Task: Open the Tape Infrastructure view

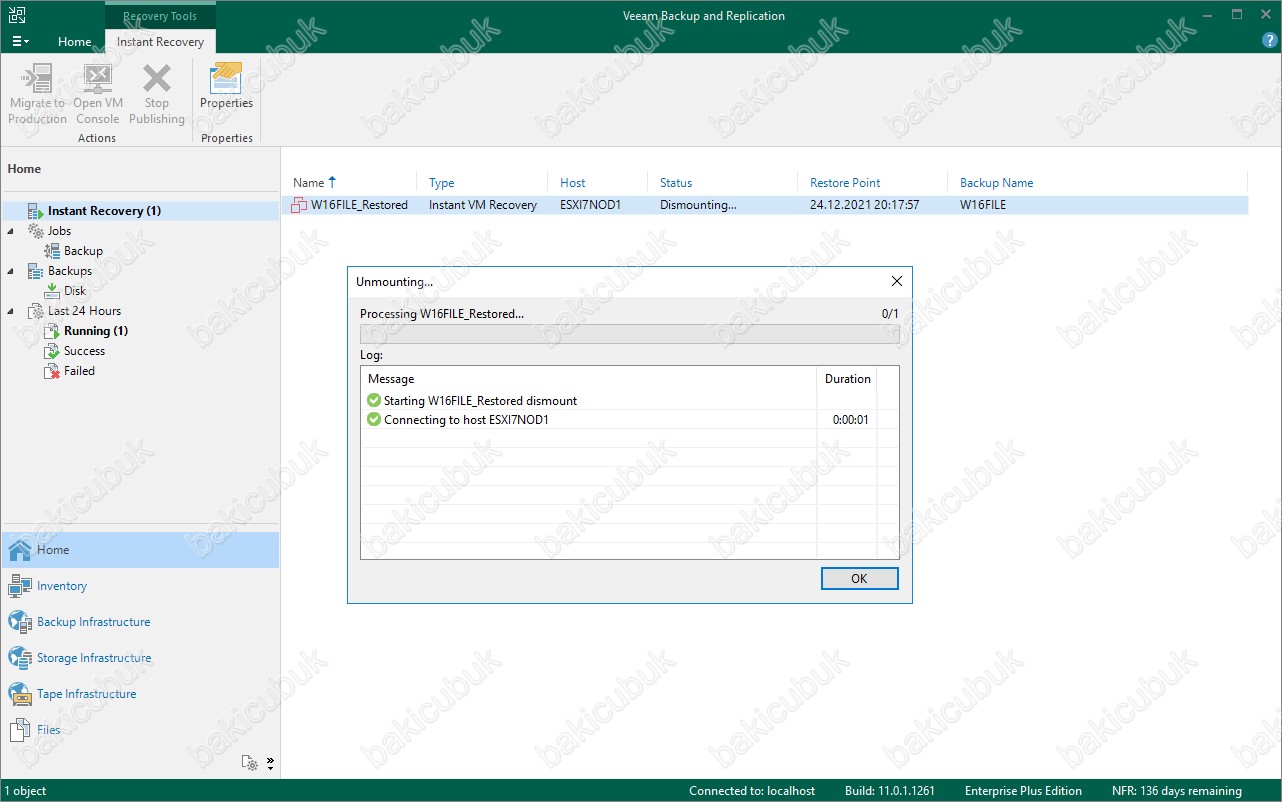Action: [x=87, y=694]
